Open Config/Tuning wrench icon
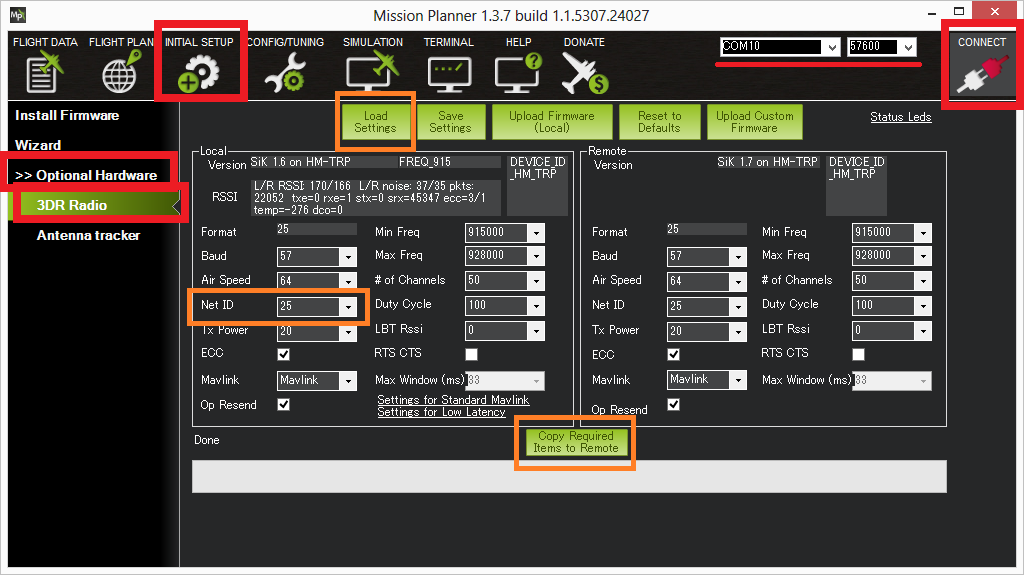Image resolution: width=1024 pixels, height=575 pixels. [283, 74]
